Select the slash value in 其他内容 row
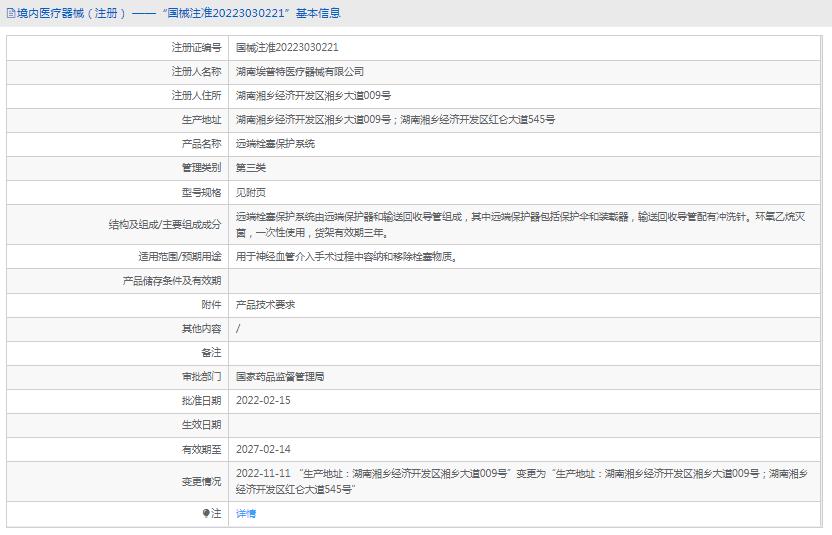The image size is (832, 535). tap(238, 329)
